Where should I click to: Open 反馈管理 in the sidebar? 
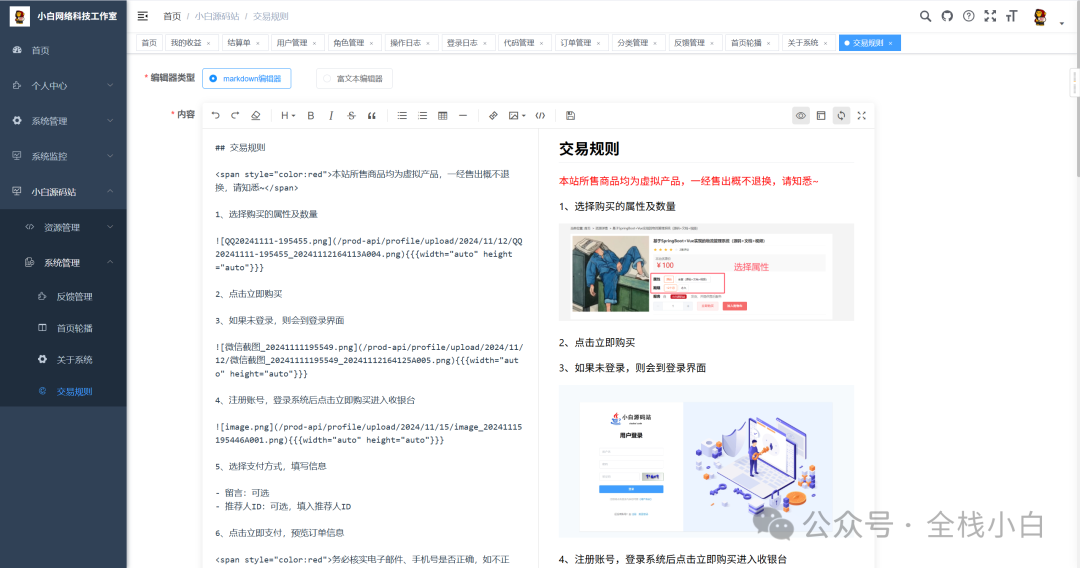63,297
